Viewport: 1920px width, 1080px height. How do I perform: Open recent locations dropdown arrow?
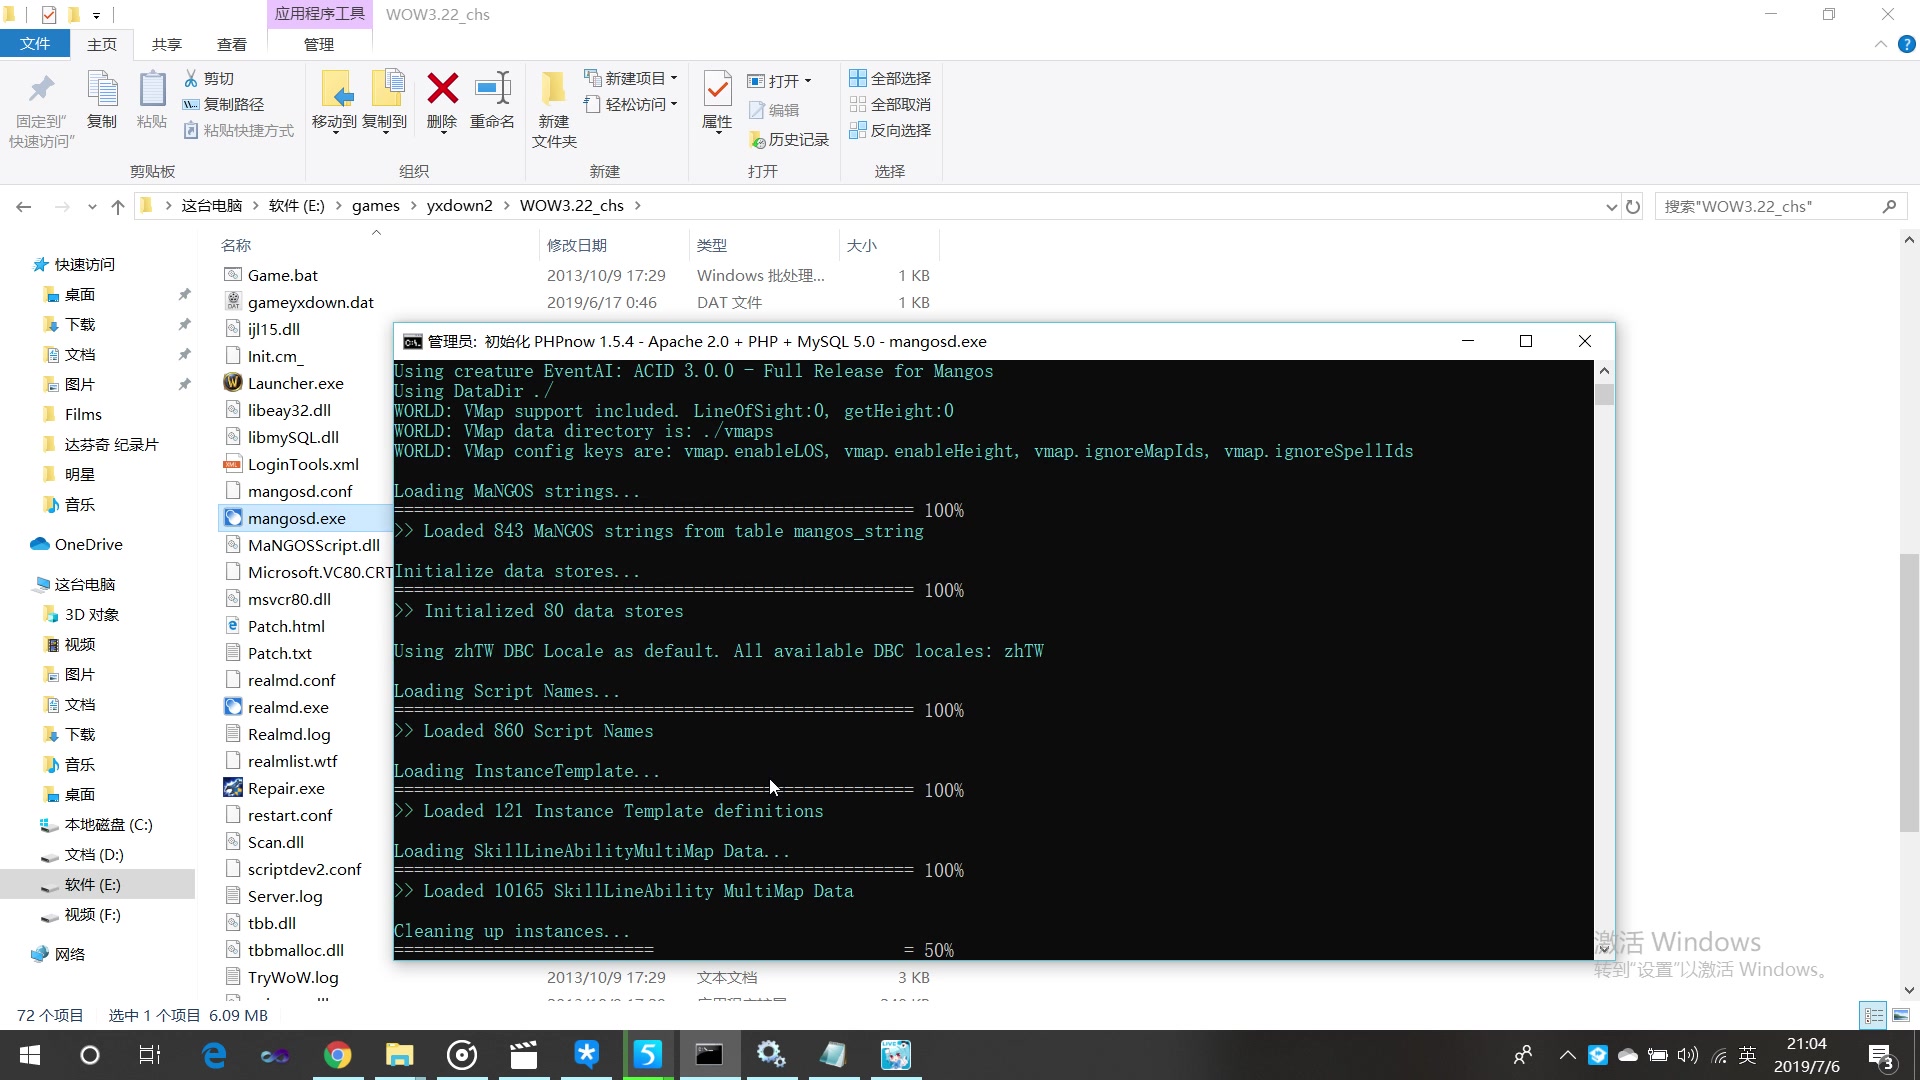(92, 207)
